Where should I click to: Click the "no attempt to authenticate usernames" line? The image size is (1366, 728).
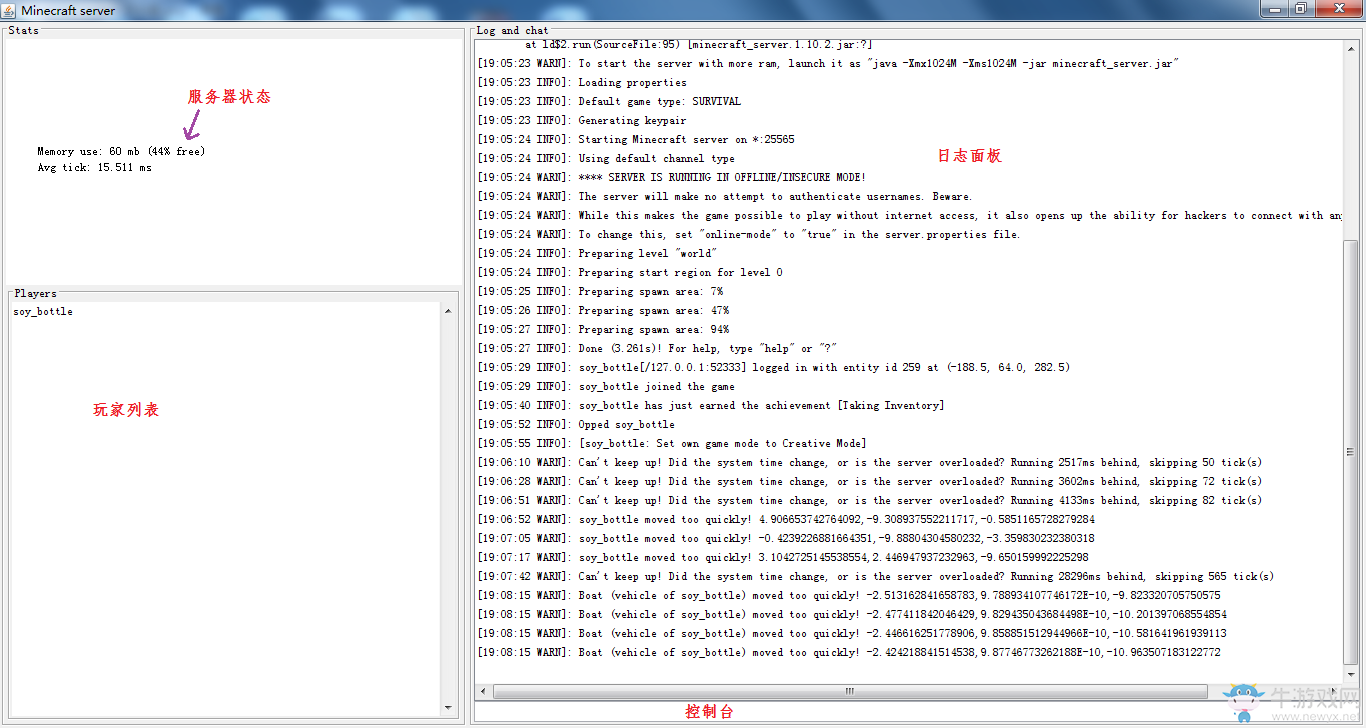pos(725,197)
